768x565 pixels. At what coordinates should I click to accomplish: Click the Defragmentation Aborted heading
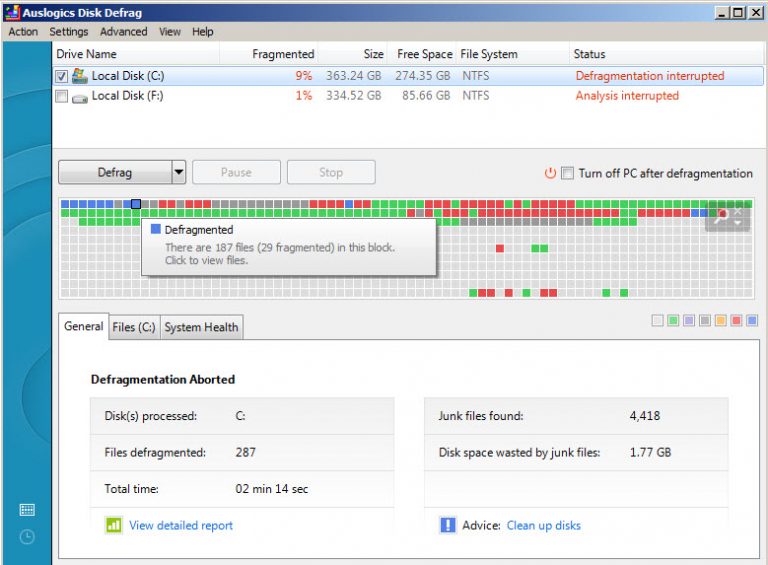tap(163, 379)
